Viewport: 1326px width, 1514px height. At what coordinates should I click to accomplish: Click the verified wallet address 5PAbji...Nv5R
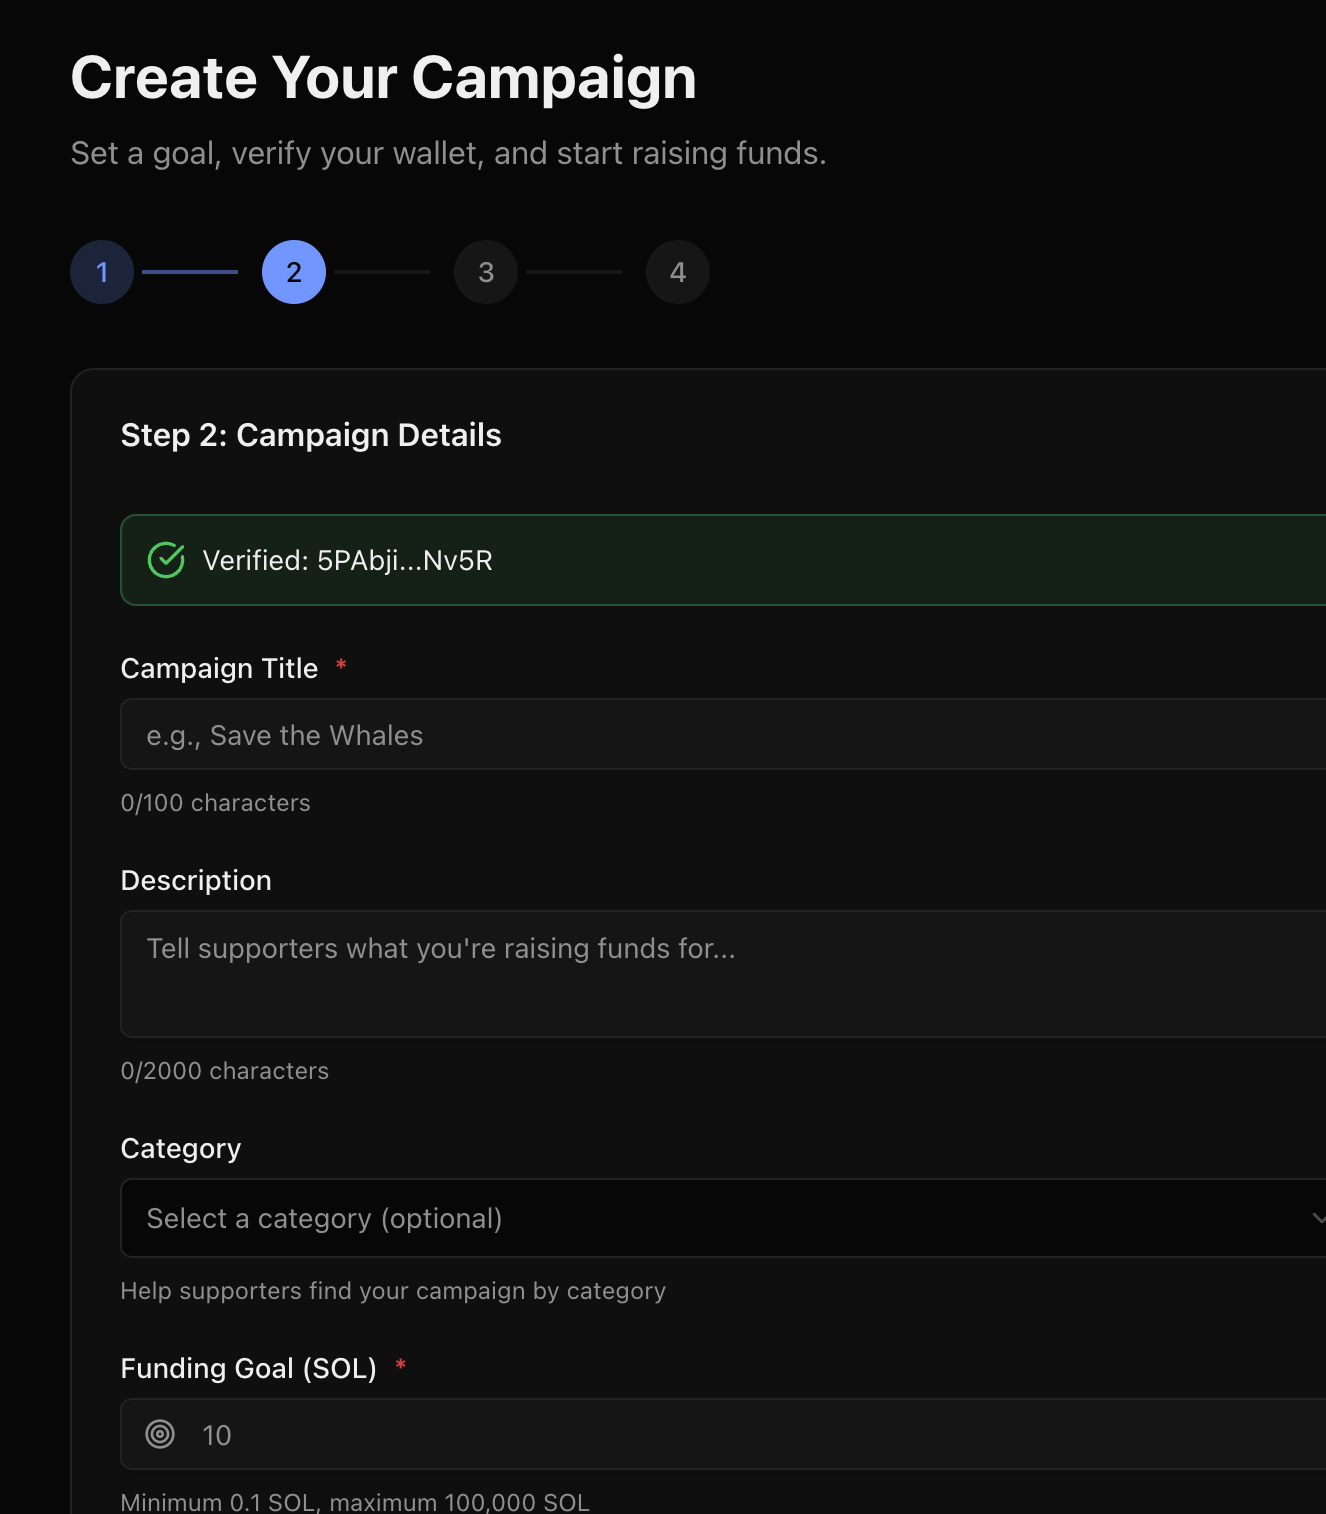point(404,560)
